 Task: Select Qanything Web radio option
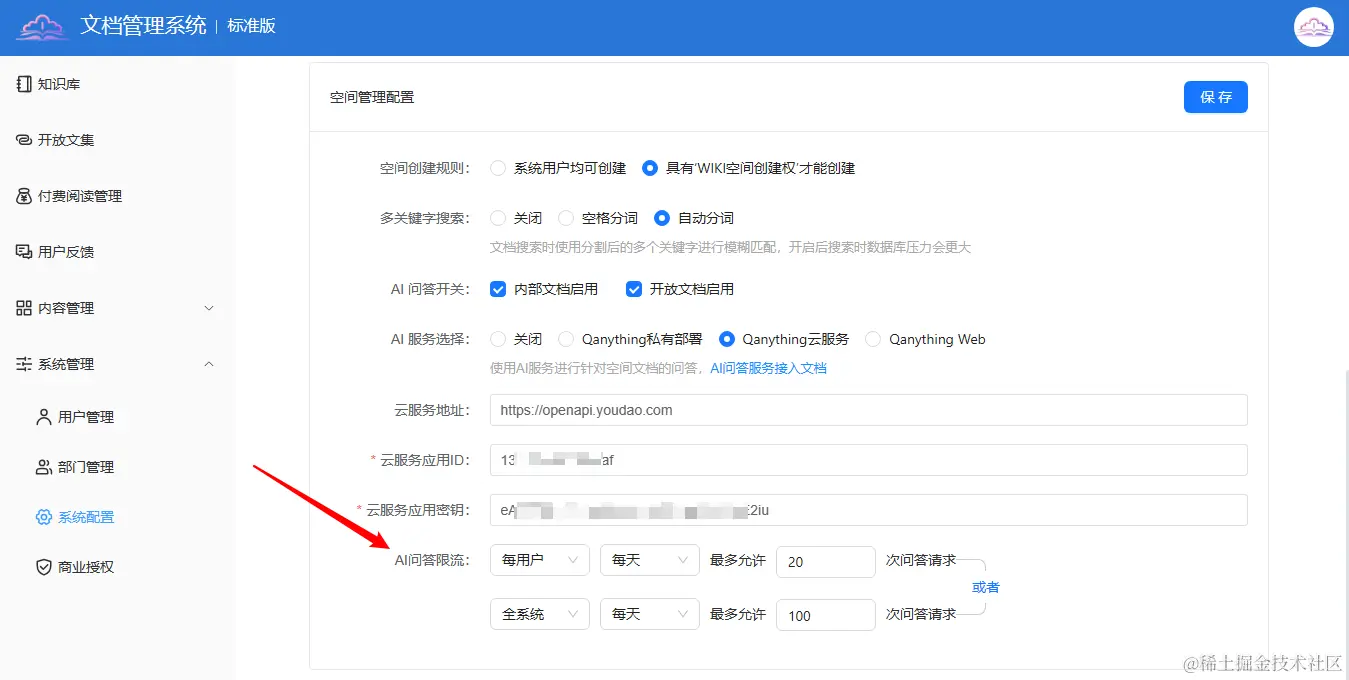click(873, 339)
